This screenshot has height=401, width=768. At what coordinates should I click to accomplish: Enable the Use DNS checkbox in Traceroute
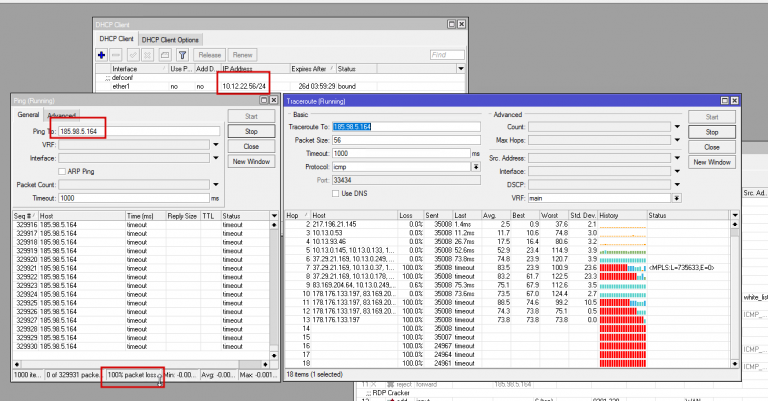[x=336, y=193]
